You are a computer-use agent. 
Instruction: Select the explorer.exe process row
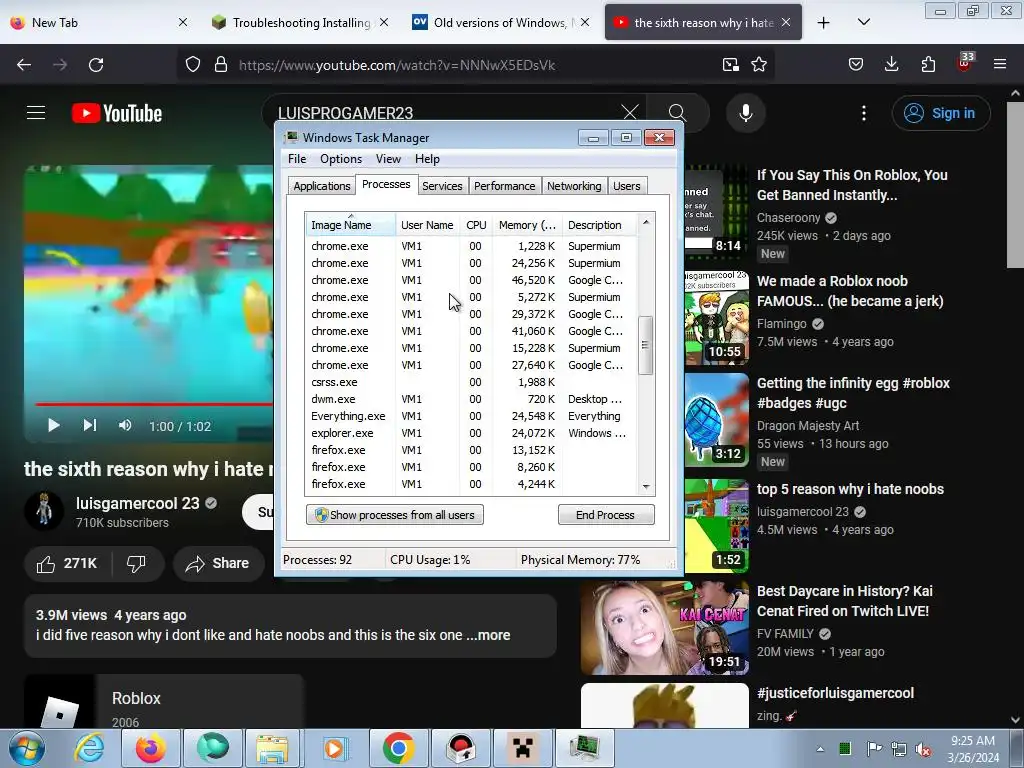(471, 433)
